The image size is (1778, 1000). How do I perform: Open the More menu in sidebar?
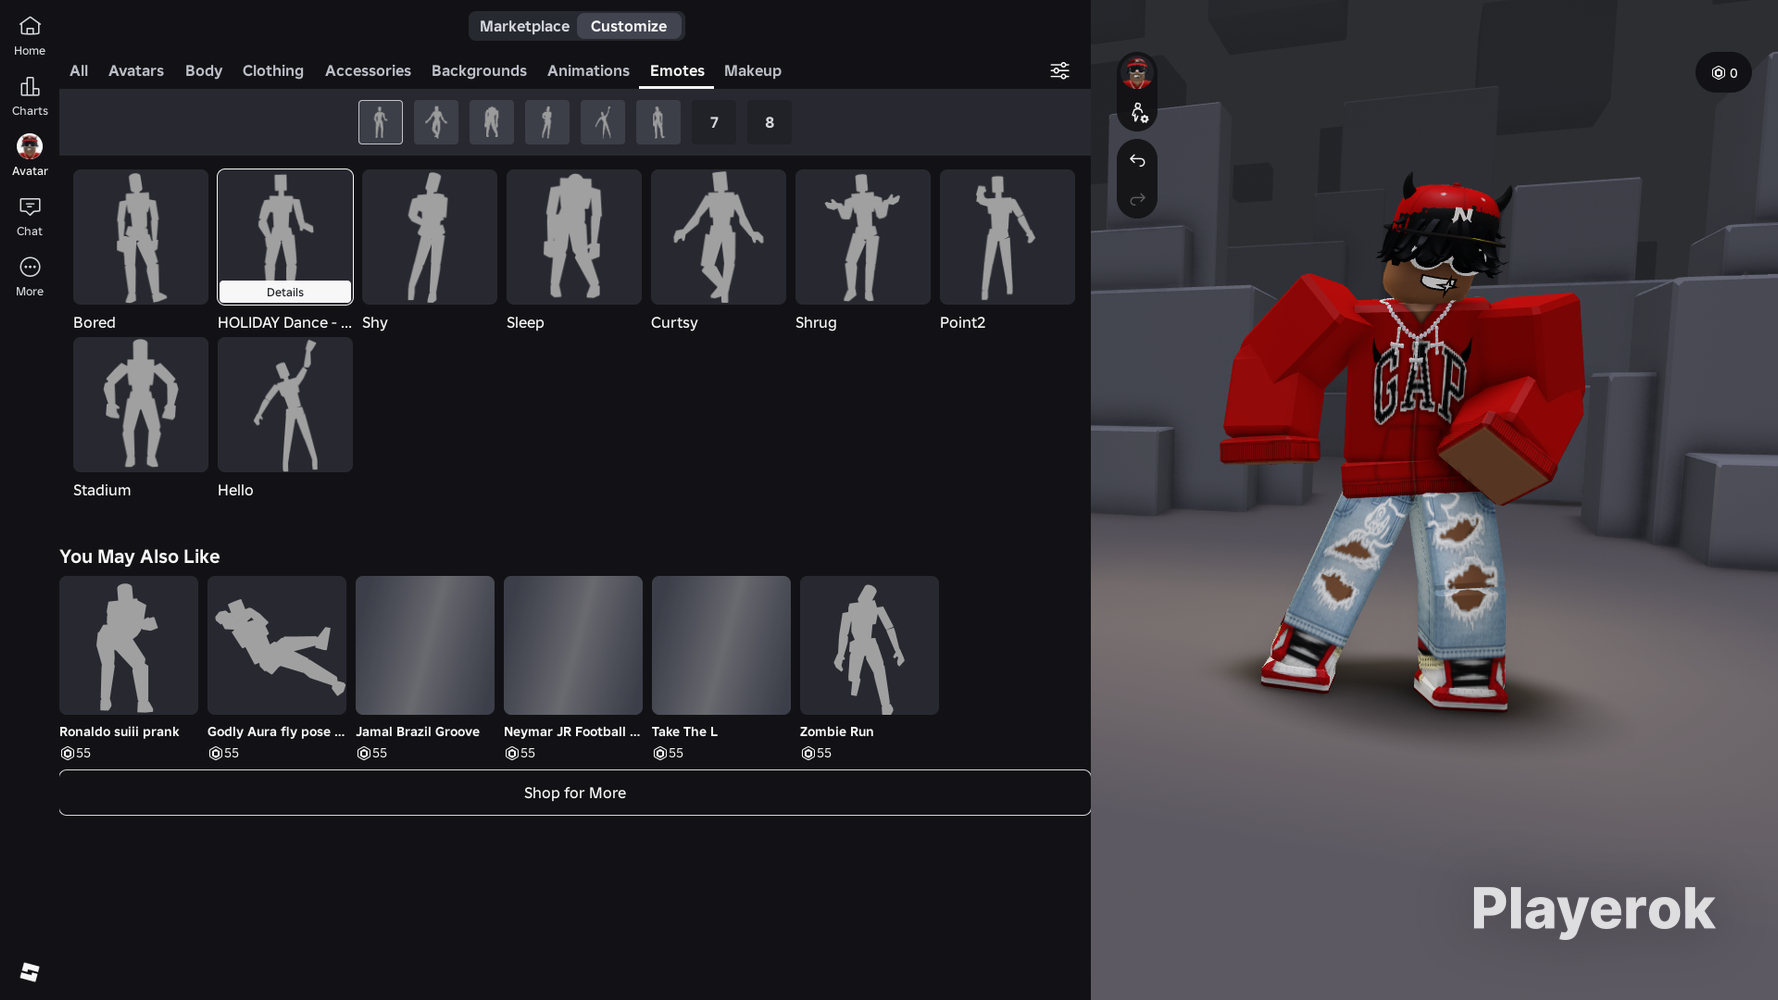point(29,277)
